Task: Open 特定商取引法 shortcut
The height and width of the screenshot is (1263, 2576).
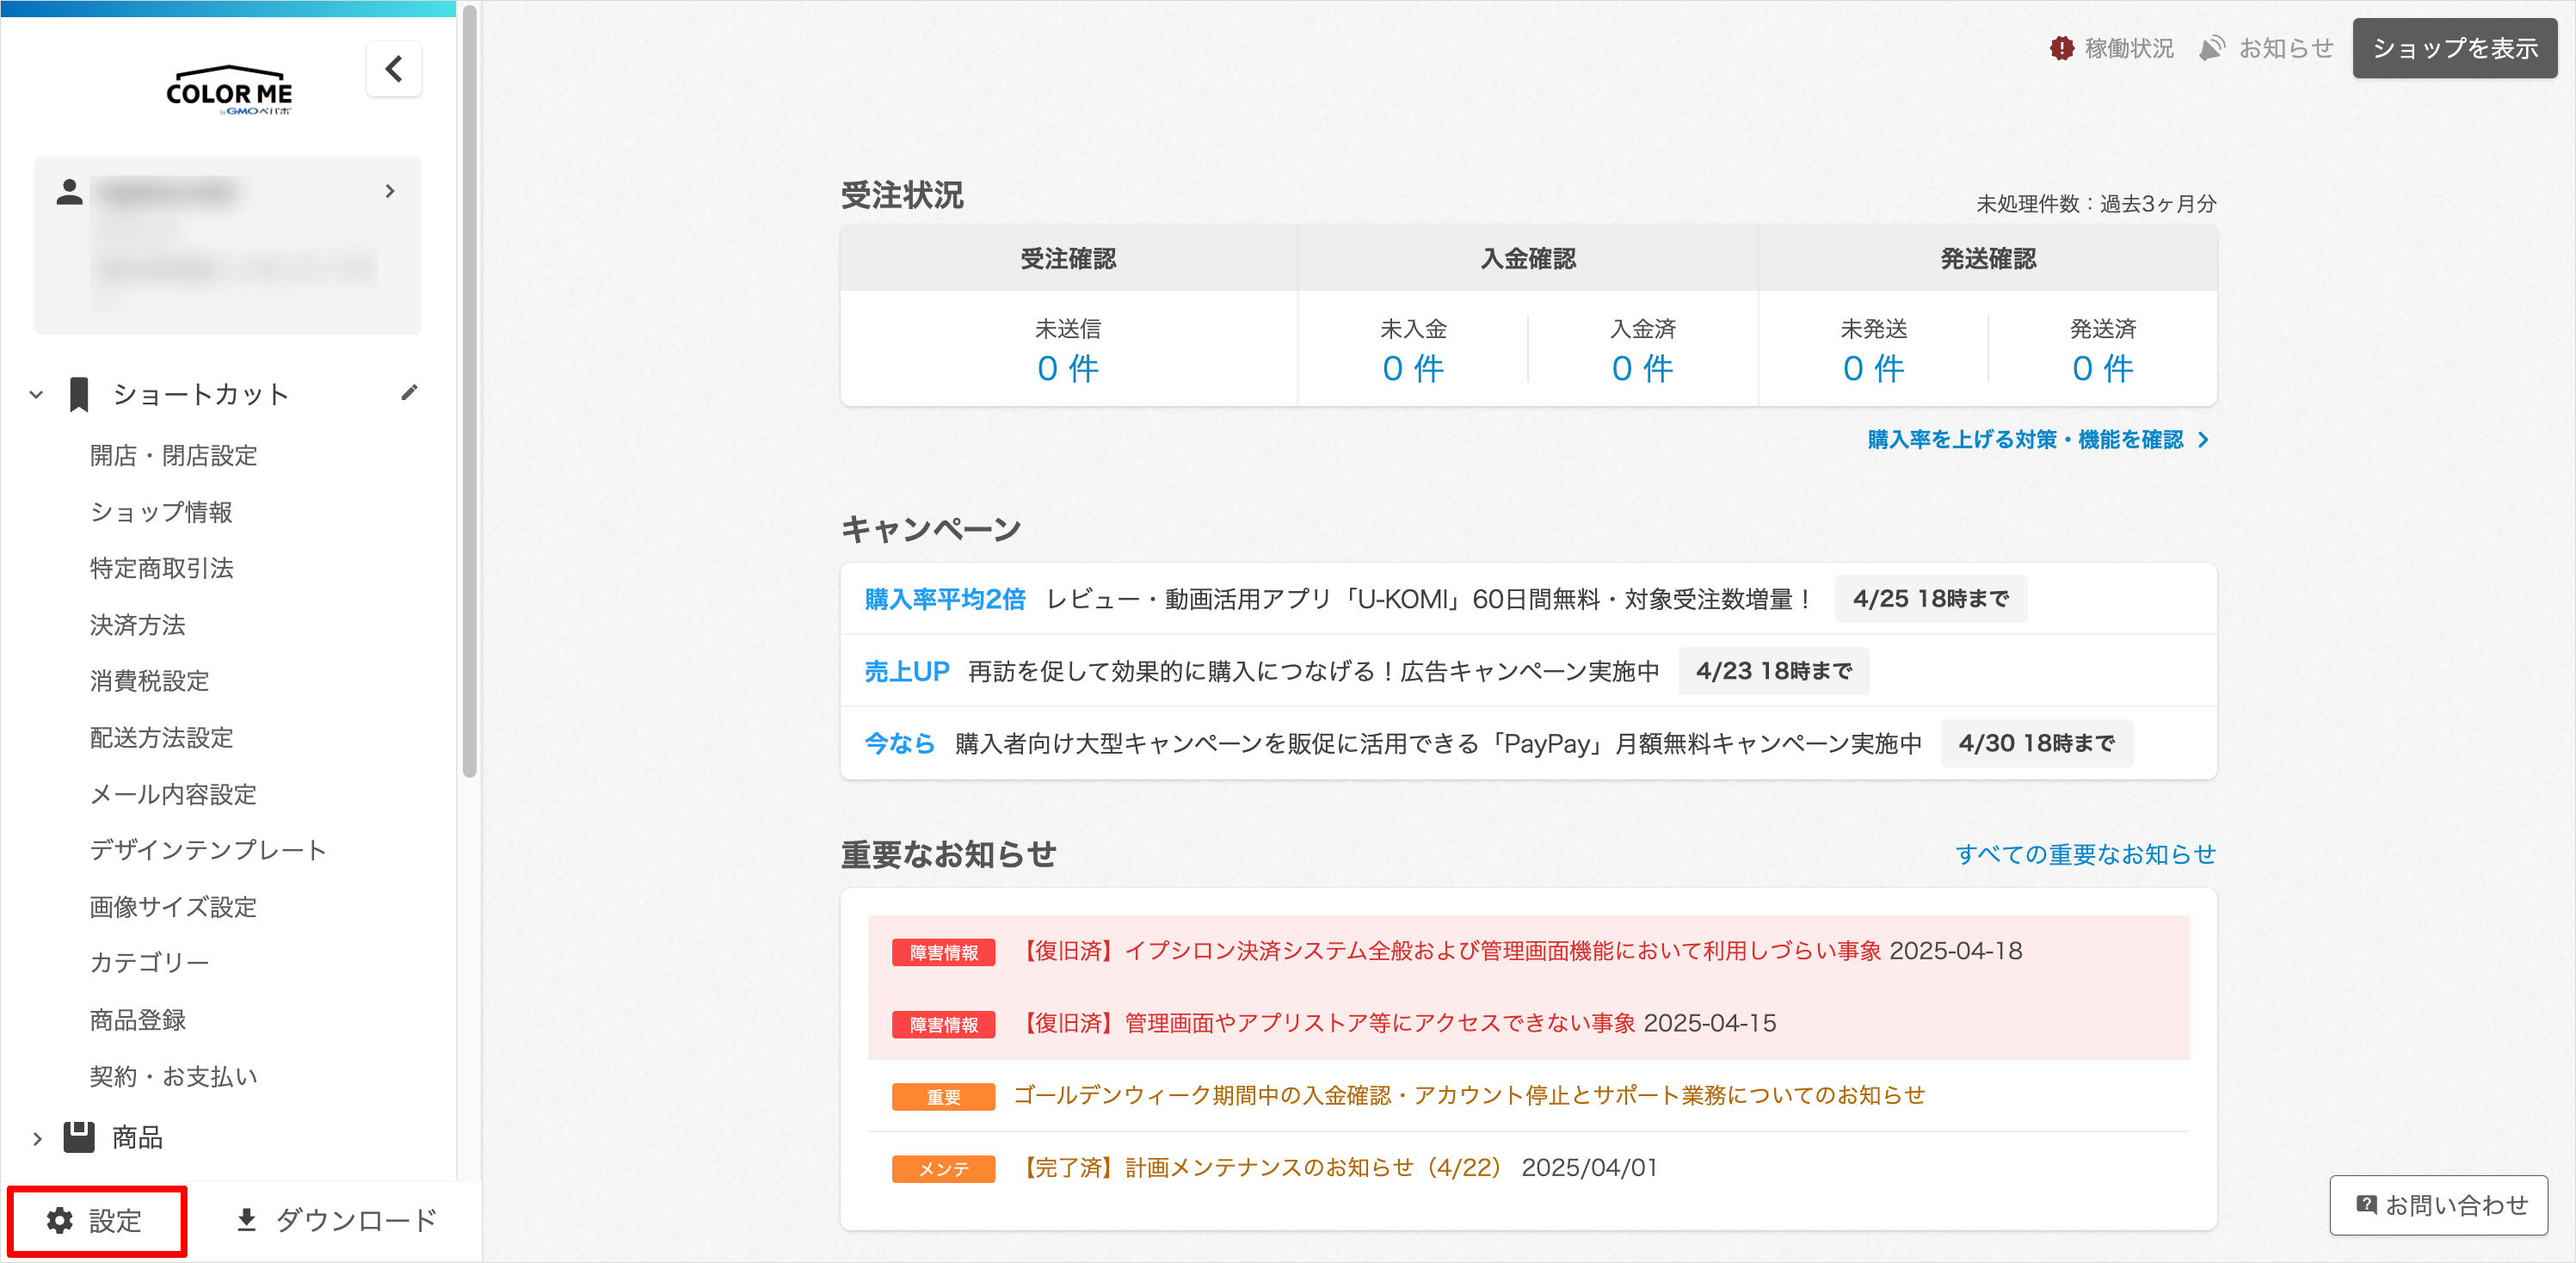Action: tap(161, 568)
